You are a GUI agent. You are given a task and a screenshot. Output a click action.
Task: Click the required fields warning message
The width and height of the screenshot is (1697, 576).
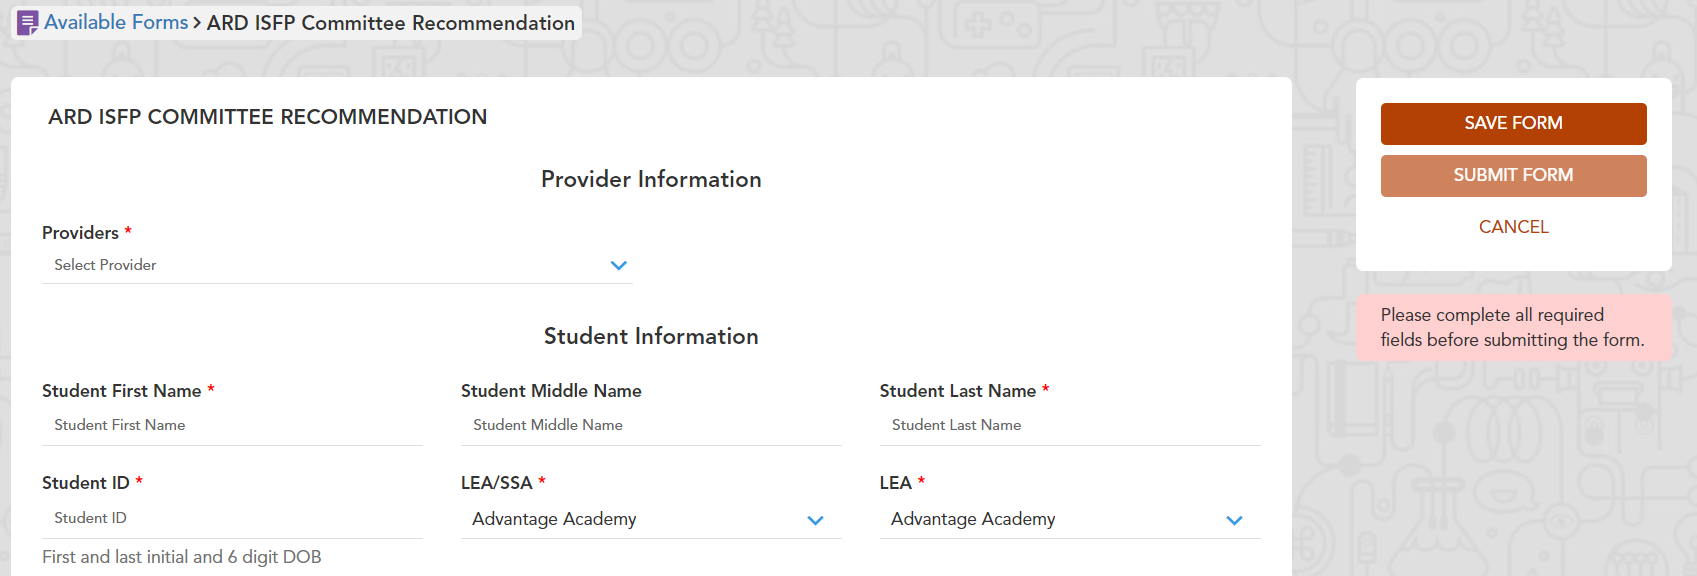(x=1512, y=327)
